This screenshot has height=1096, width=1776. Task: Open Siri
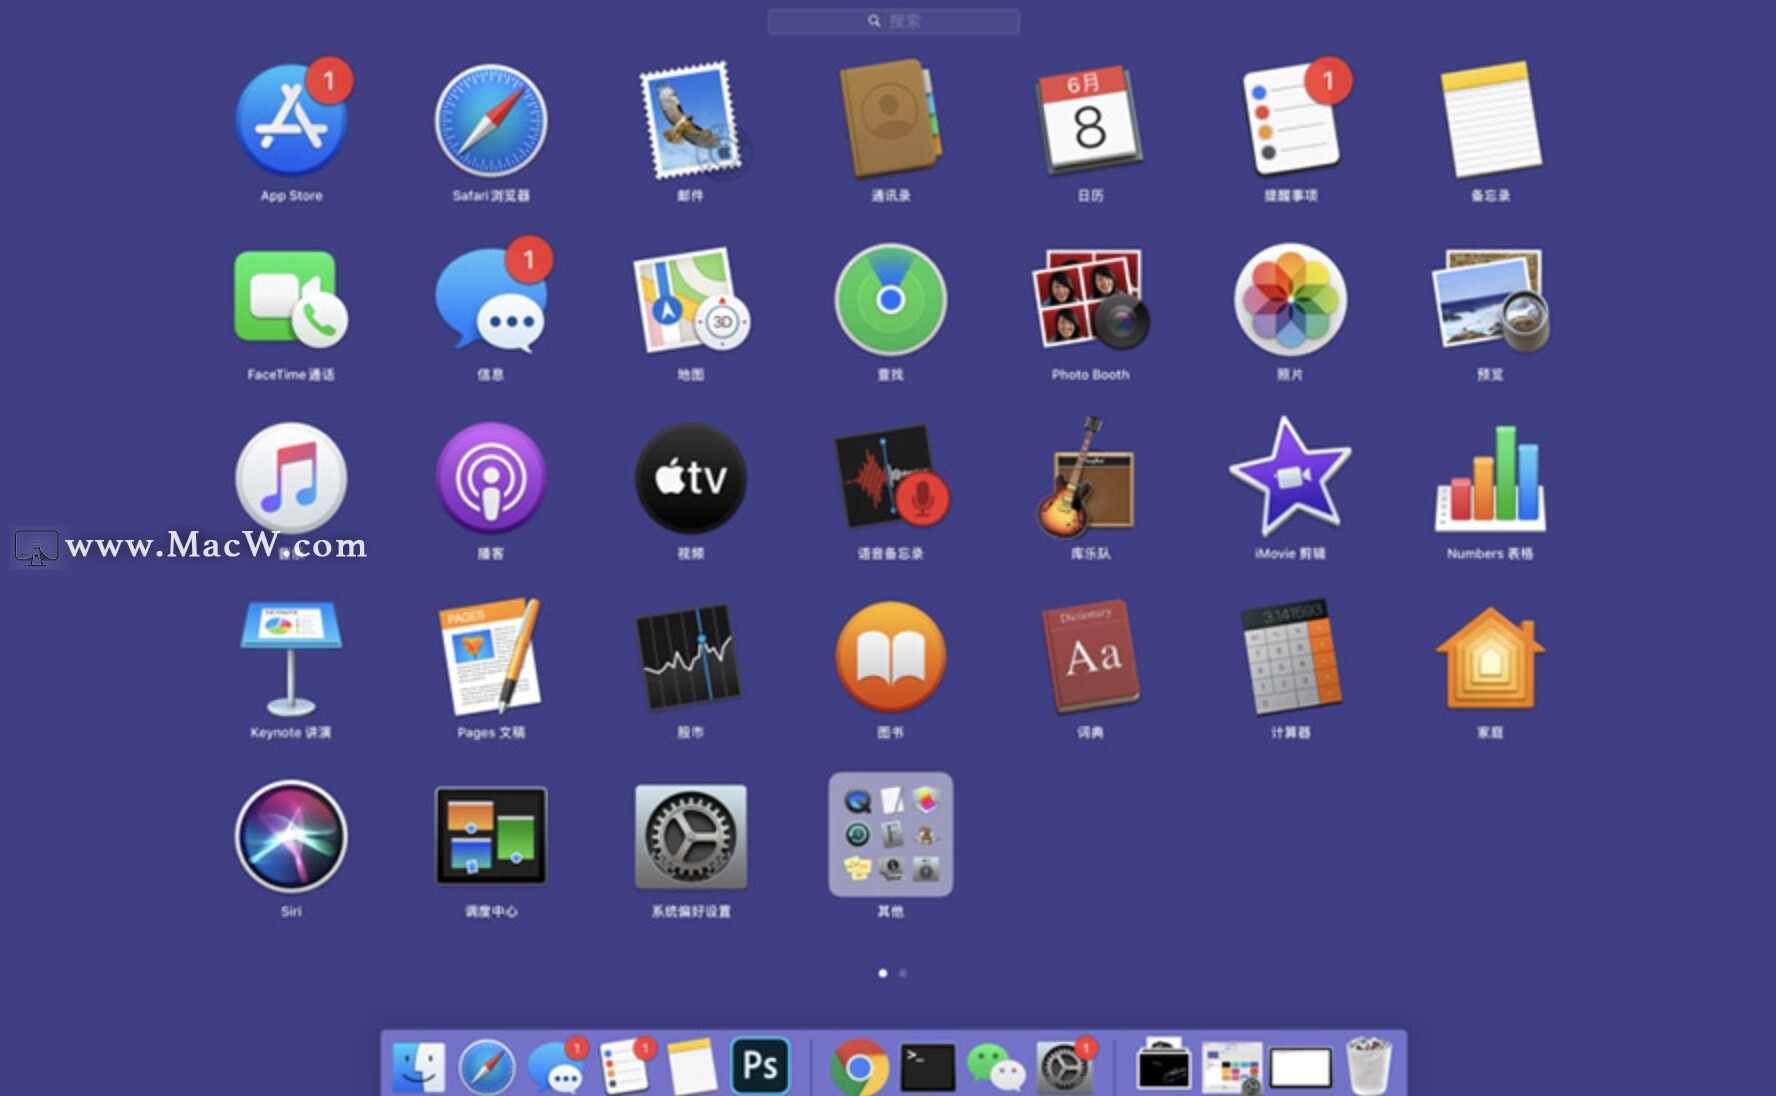(291, 836)
